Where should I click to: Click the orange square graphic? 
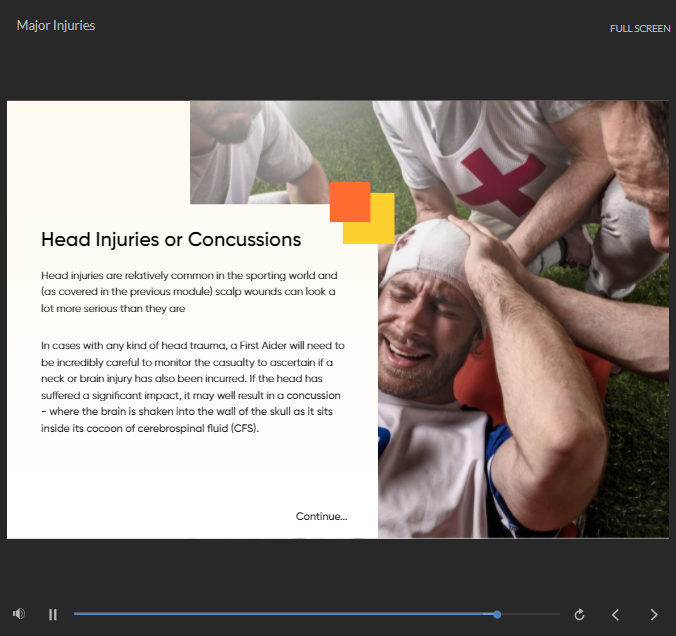(x=349, y=200)
